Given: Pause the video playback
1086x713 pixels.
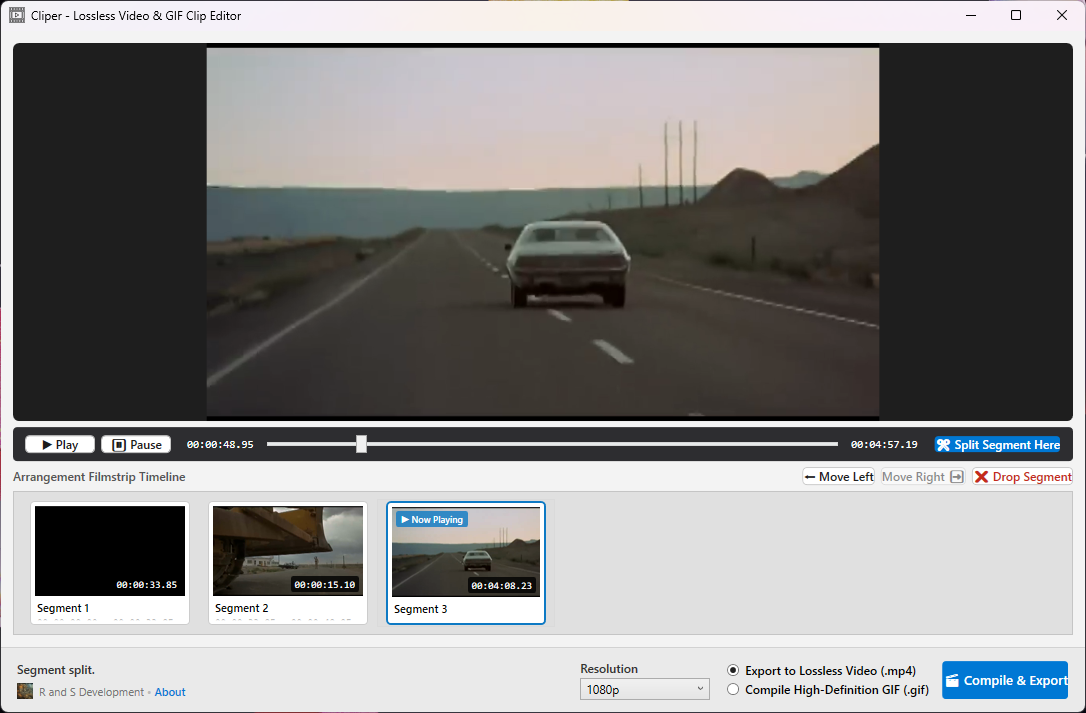Looking at the screenshot, I should 136,444.
